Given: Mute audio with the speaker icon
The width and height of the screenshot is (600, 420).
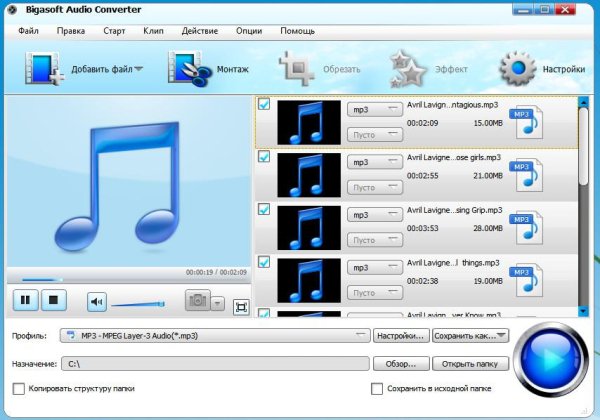Looking at the screenshot, I should (x=97, y=302).
